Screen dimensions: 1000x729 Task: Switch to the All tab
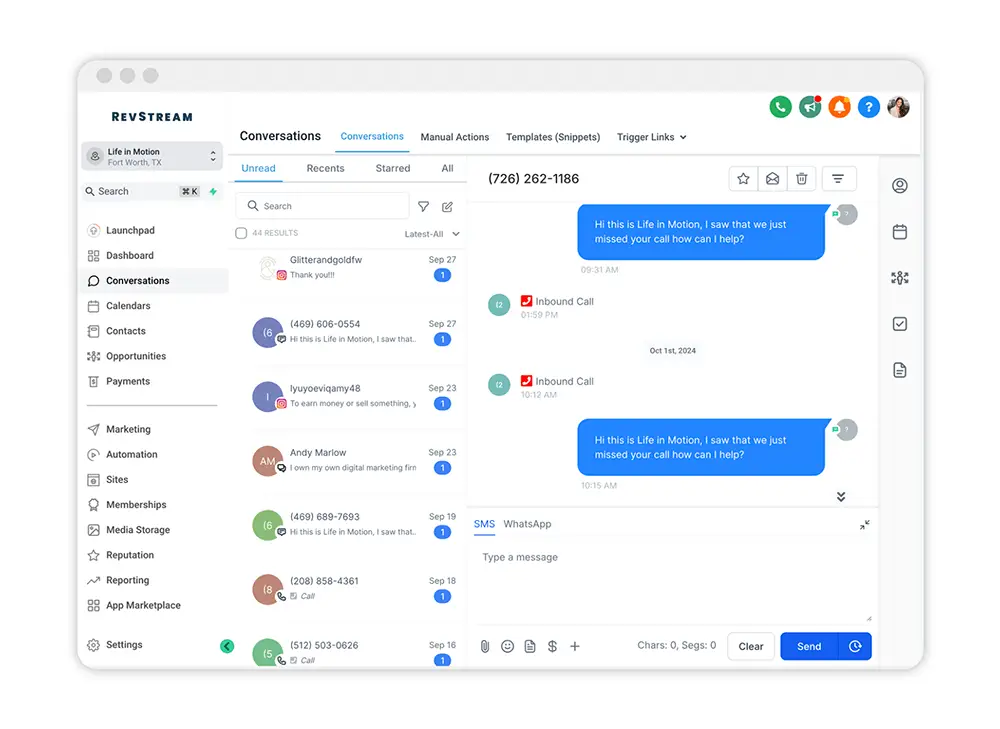click(x=448, y=168)
